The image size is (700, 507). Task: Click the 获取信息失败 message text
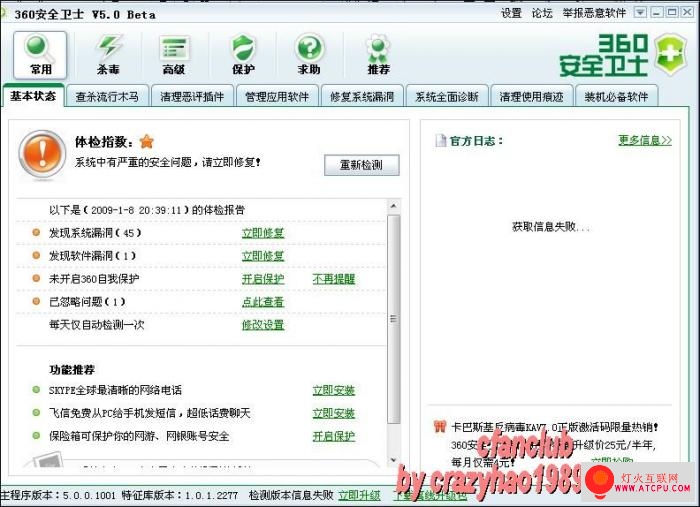[550, 227]
